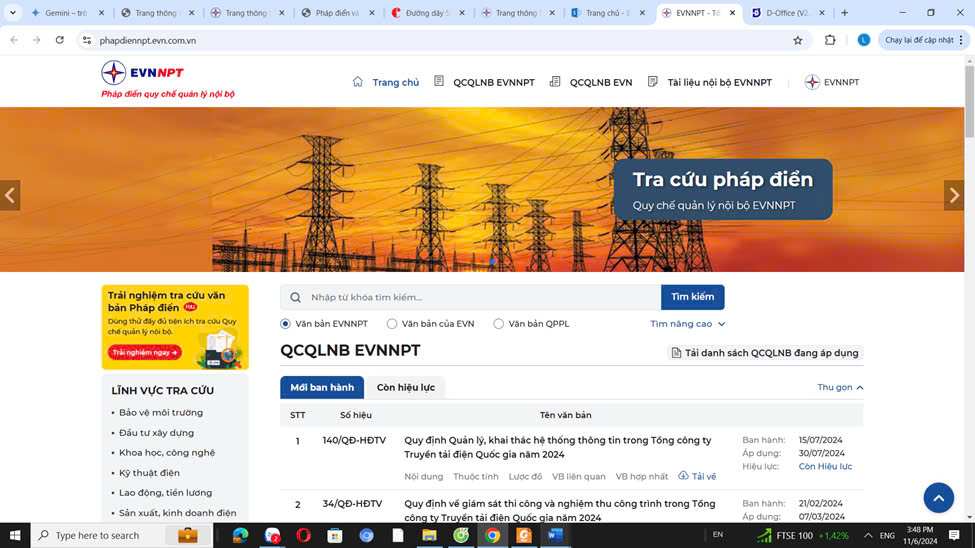Click VB liên quan under document 140/QĐ-HĐTV
Image resolution: width=975 pixels, height=548 pixels.
click(x=578, y=476)
